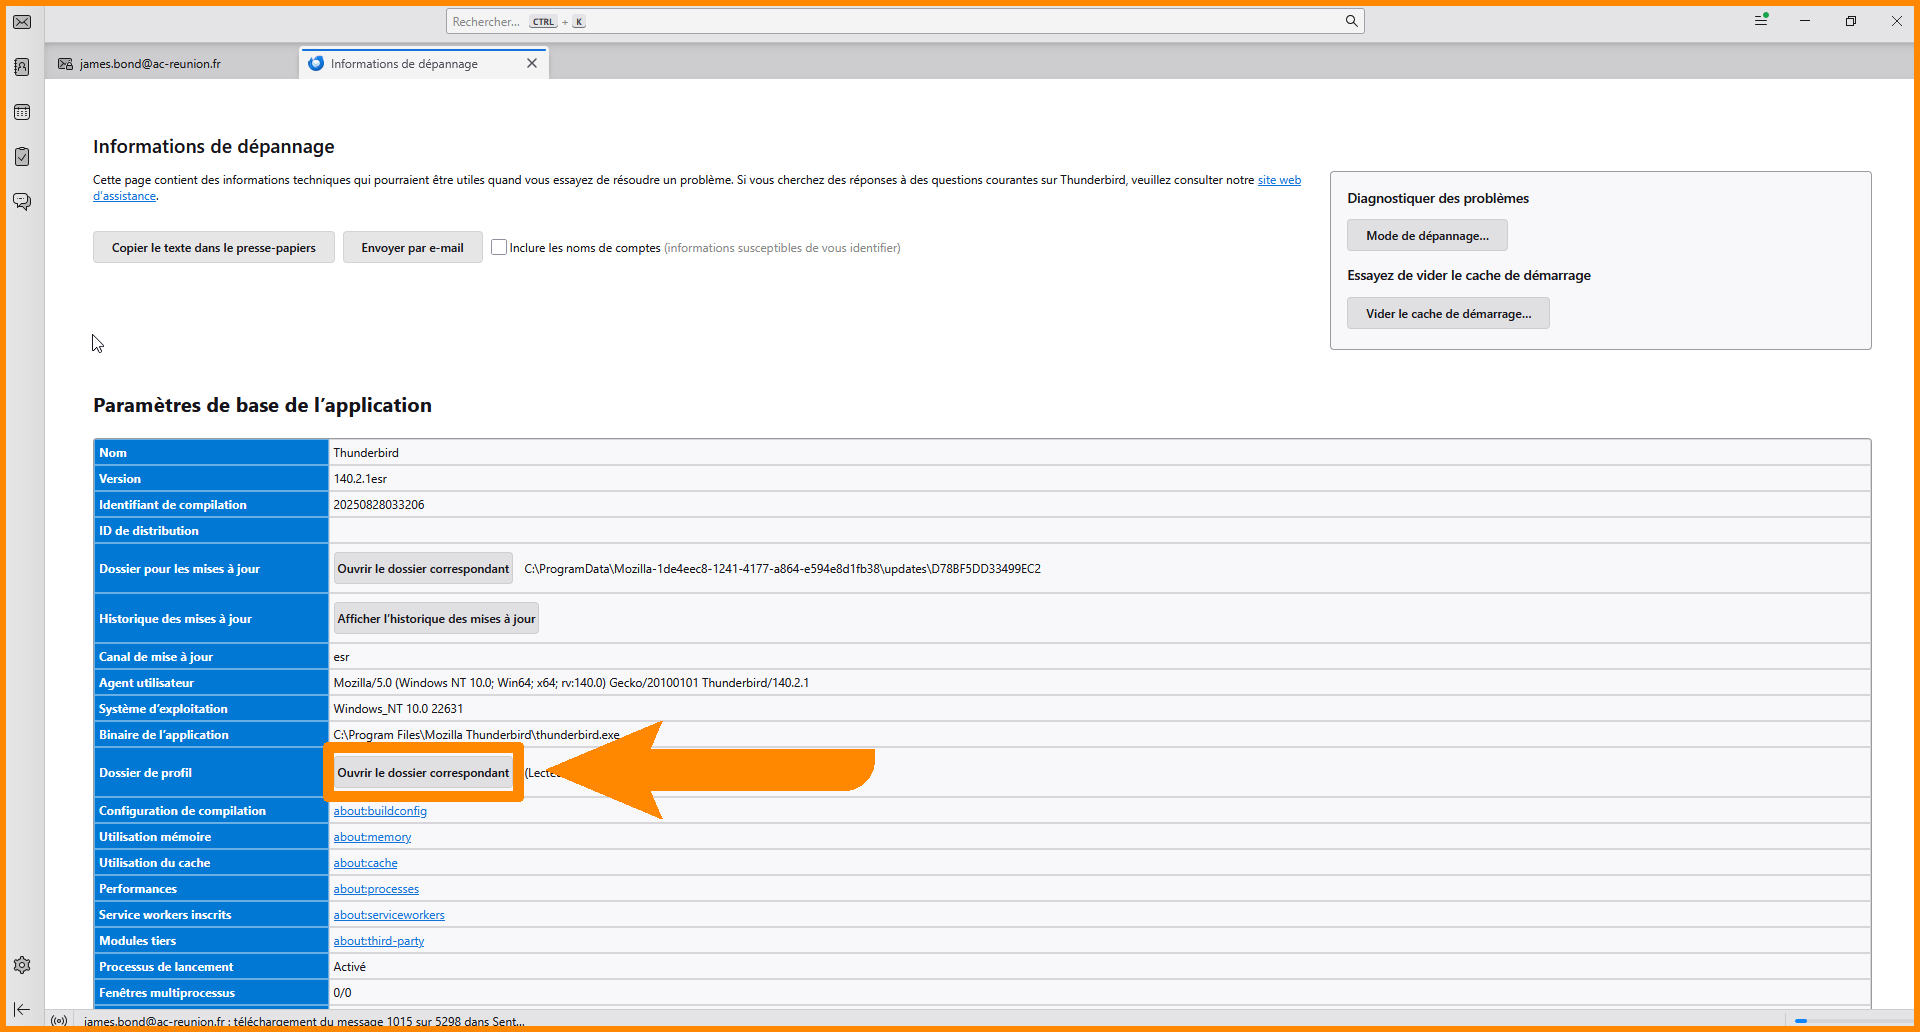Screen dimensions: 1920x1032
Task: Open the Tasks sidebar icon
Action: point(22,157)
